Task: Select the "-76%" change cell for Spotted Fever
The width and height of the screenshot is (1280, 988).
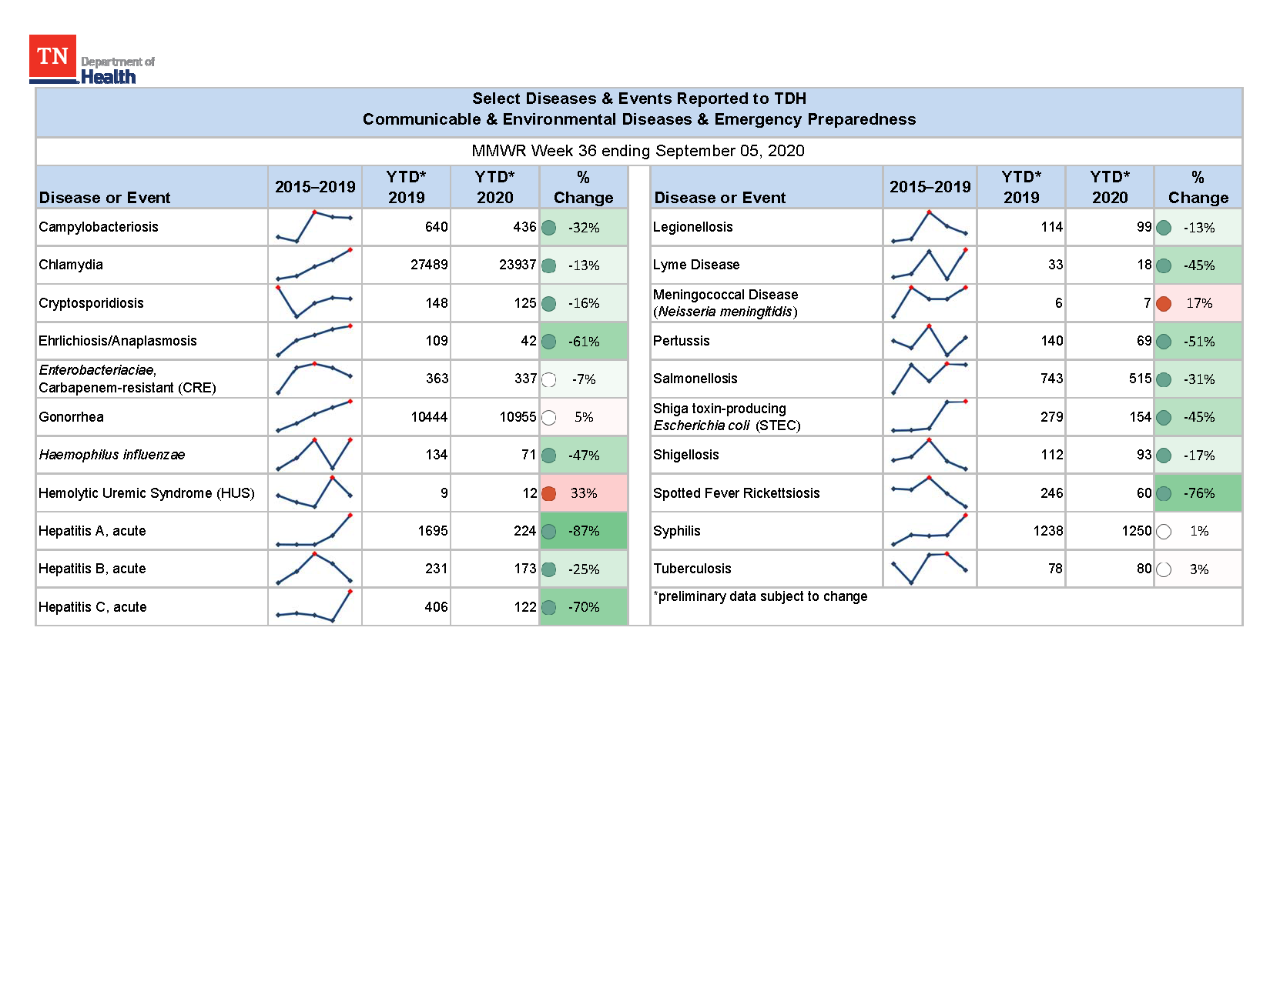Action: pyautogui.click(x=1199, y=493)
